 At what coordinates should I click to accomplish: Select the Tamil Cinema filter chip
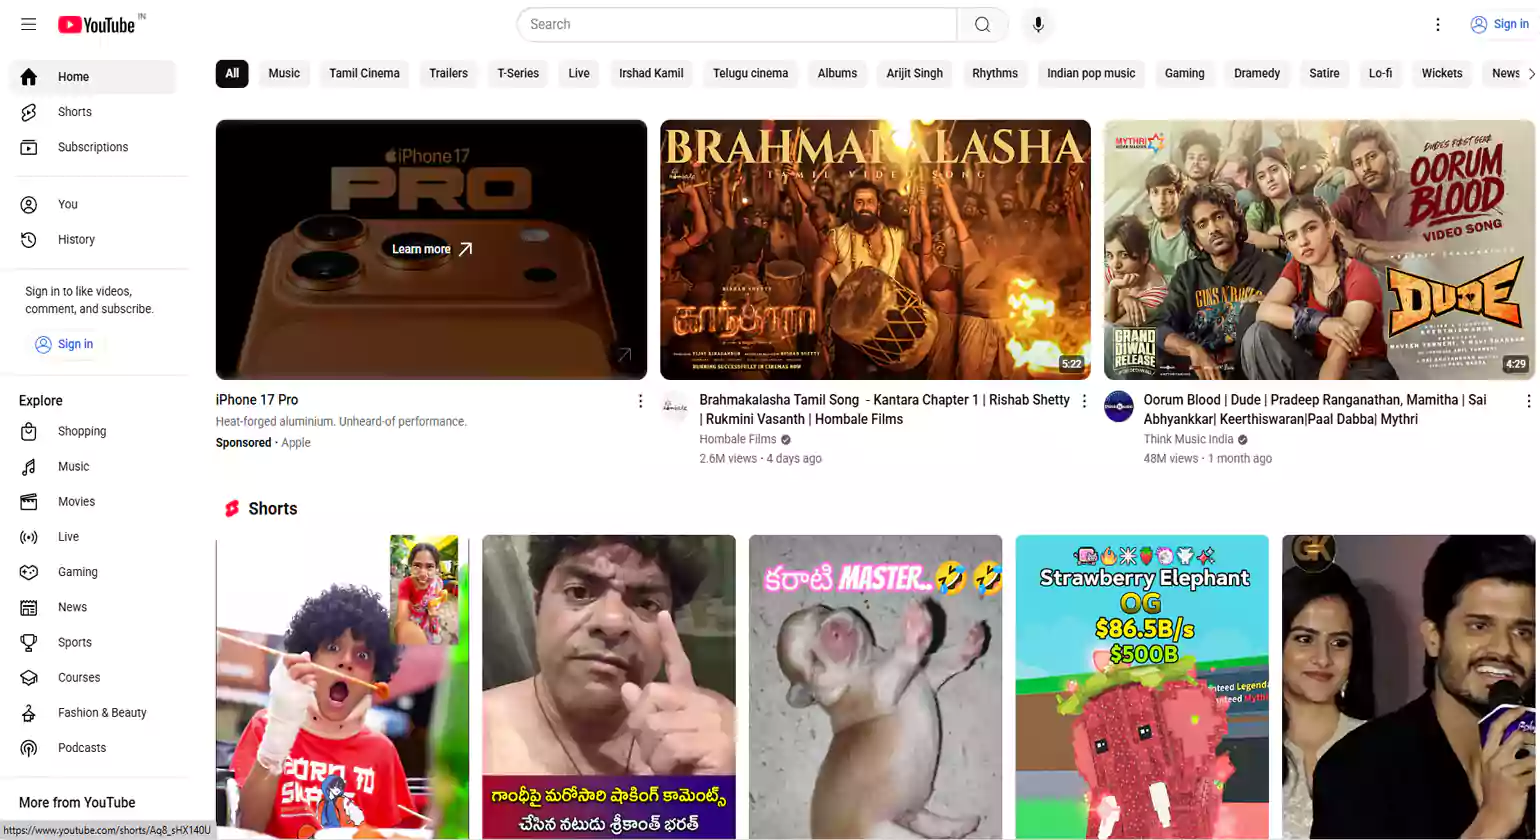tap(364, 74)
